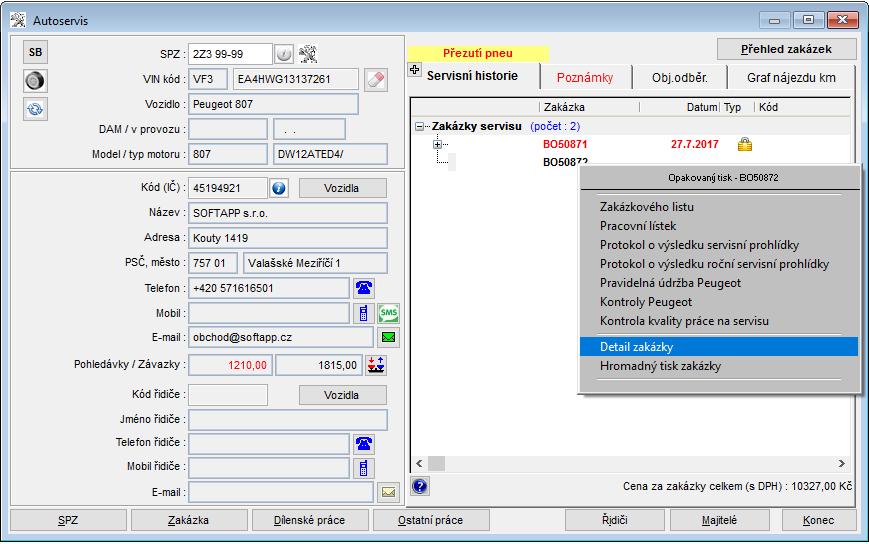Viewport: 869px width, 544px height.
Task: Click the SB button icon
Action: (x=35, y=52)
